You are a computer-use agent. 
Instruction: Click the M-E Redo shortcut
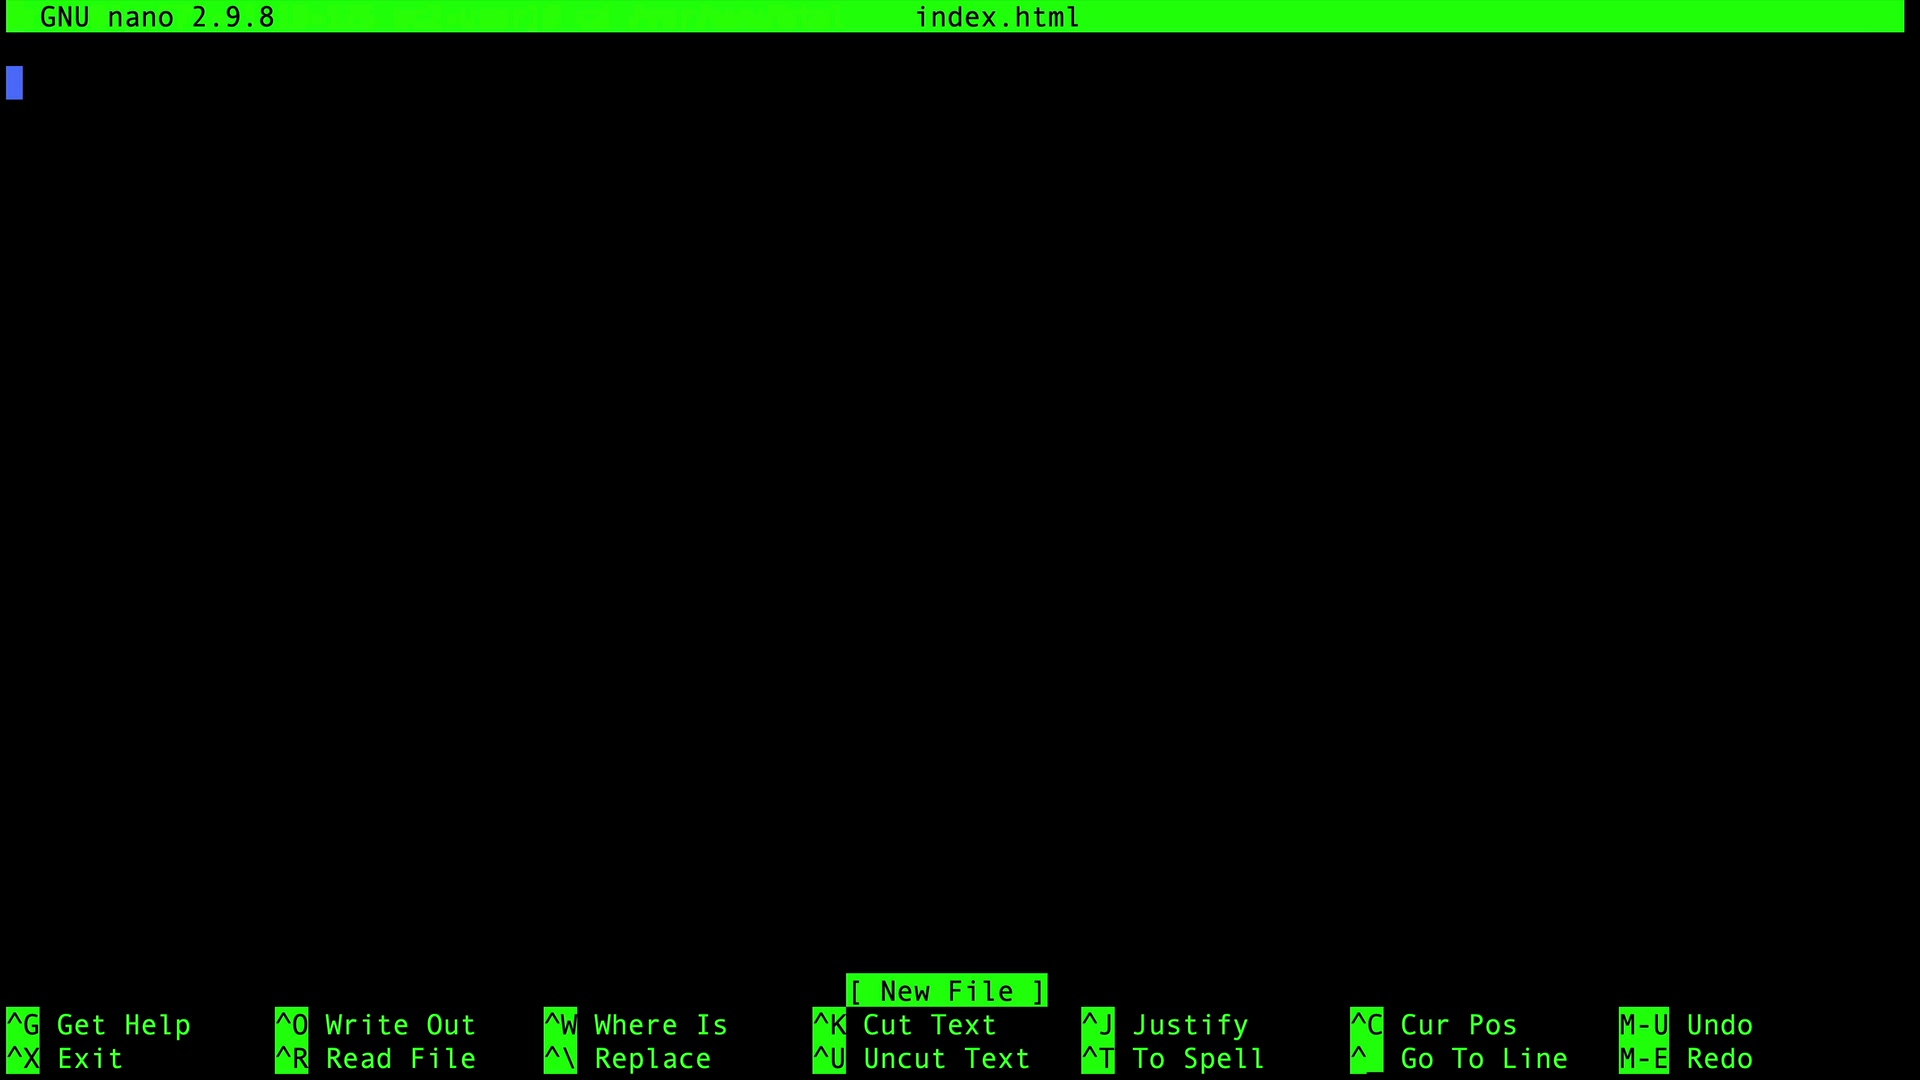point(1719,1059)
